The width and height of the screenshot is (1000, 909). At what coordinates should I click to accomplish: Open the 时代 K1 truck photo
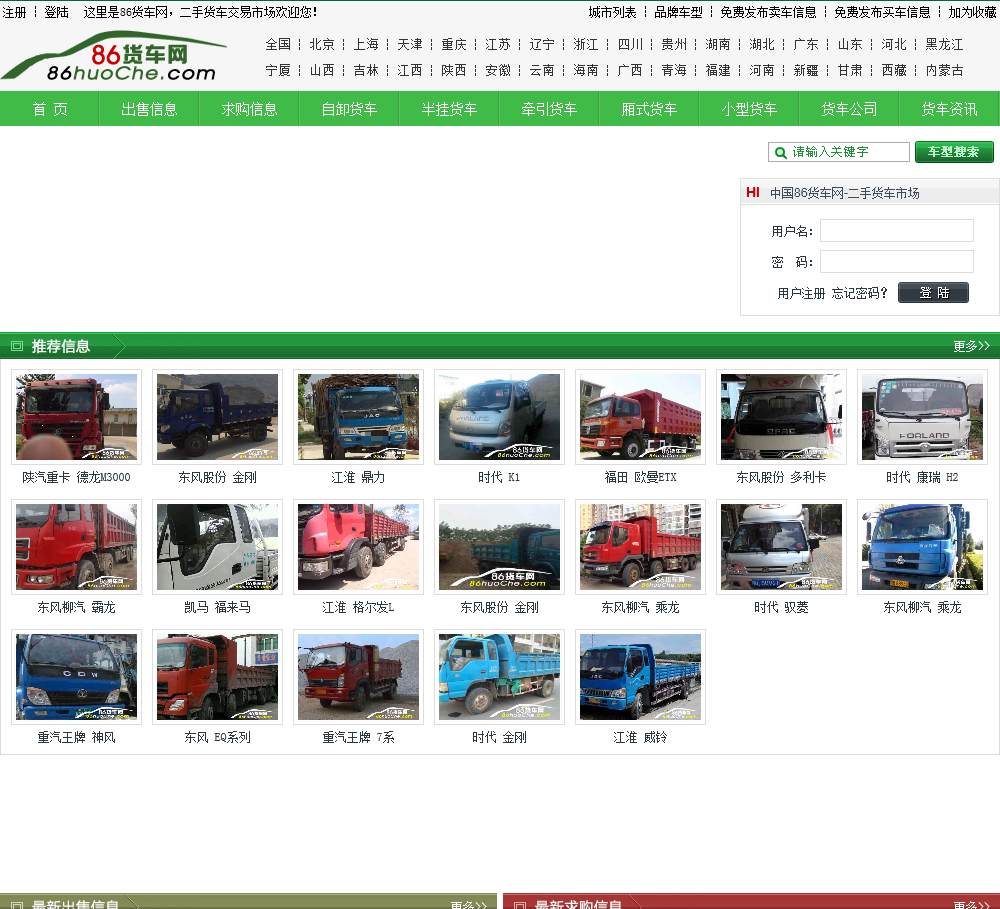(x=499, y=417)
